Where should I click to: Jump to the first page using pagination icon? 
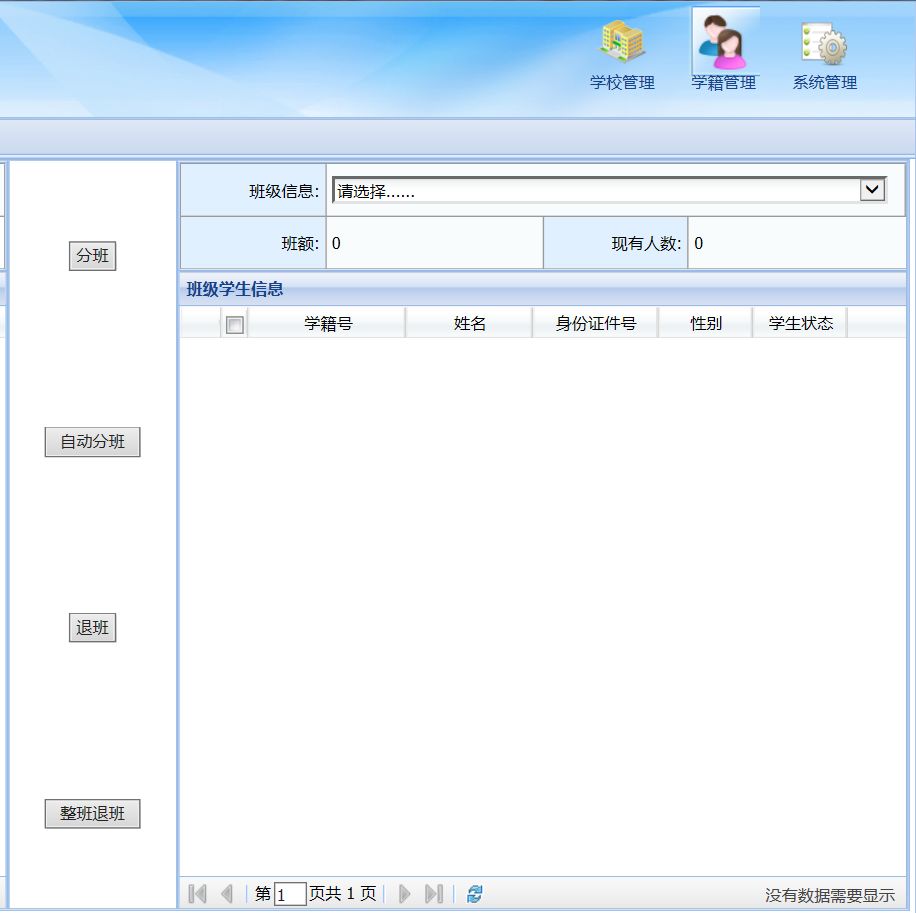(x=197, y=893)
